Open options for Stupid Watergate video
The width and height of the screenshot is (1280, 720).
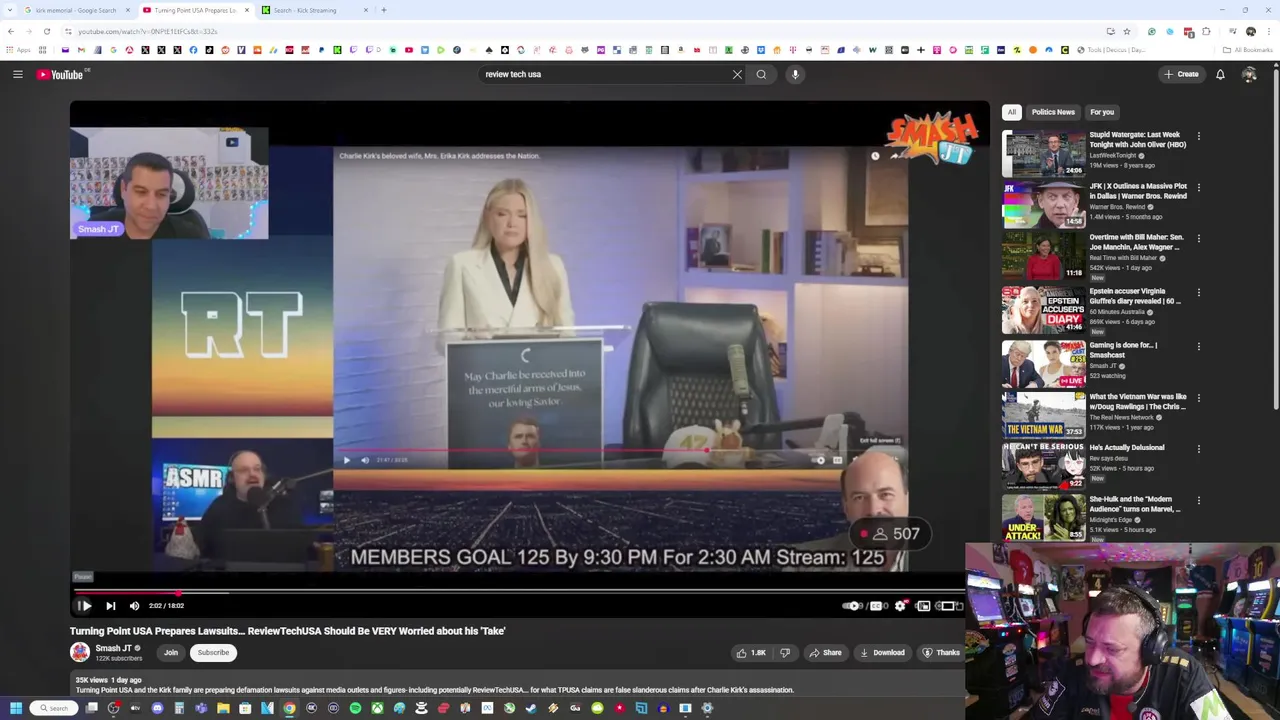coord(1198,136)
